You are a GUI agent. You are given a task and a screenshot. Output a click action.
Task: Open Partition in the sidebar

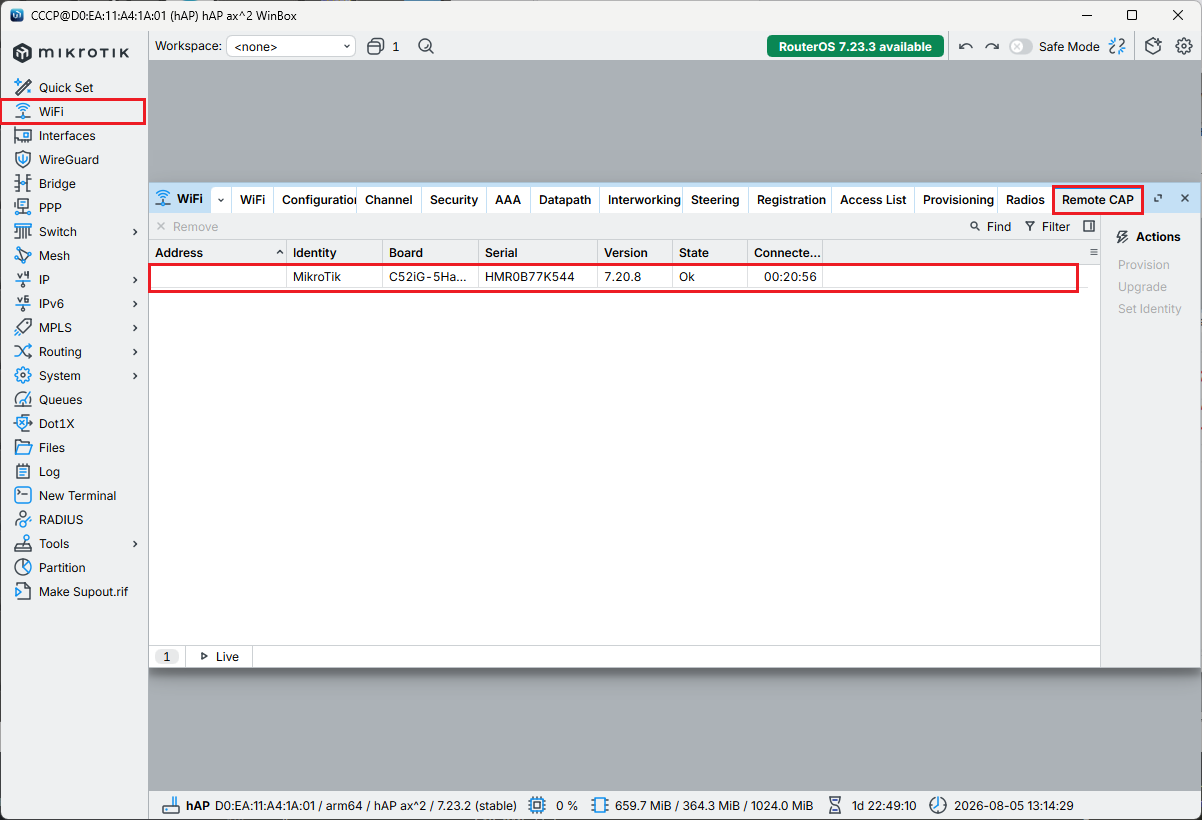click(62, 568)
